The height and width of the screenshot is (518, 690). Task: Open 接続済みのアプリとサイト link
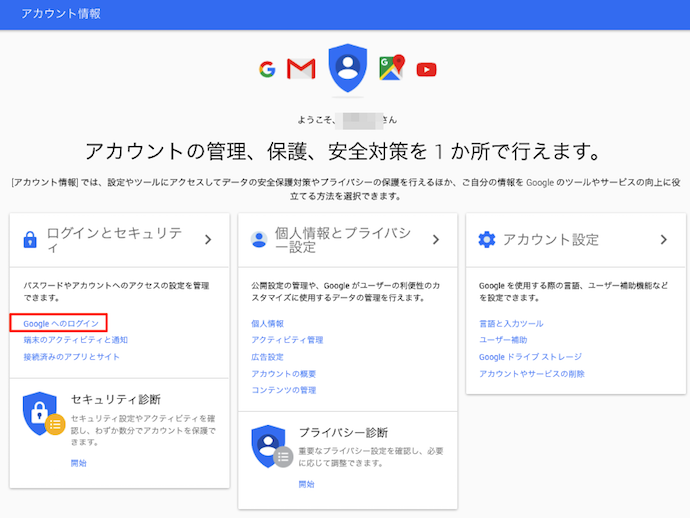click(71, 356)
